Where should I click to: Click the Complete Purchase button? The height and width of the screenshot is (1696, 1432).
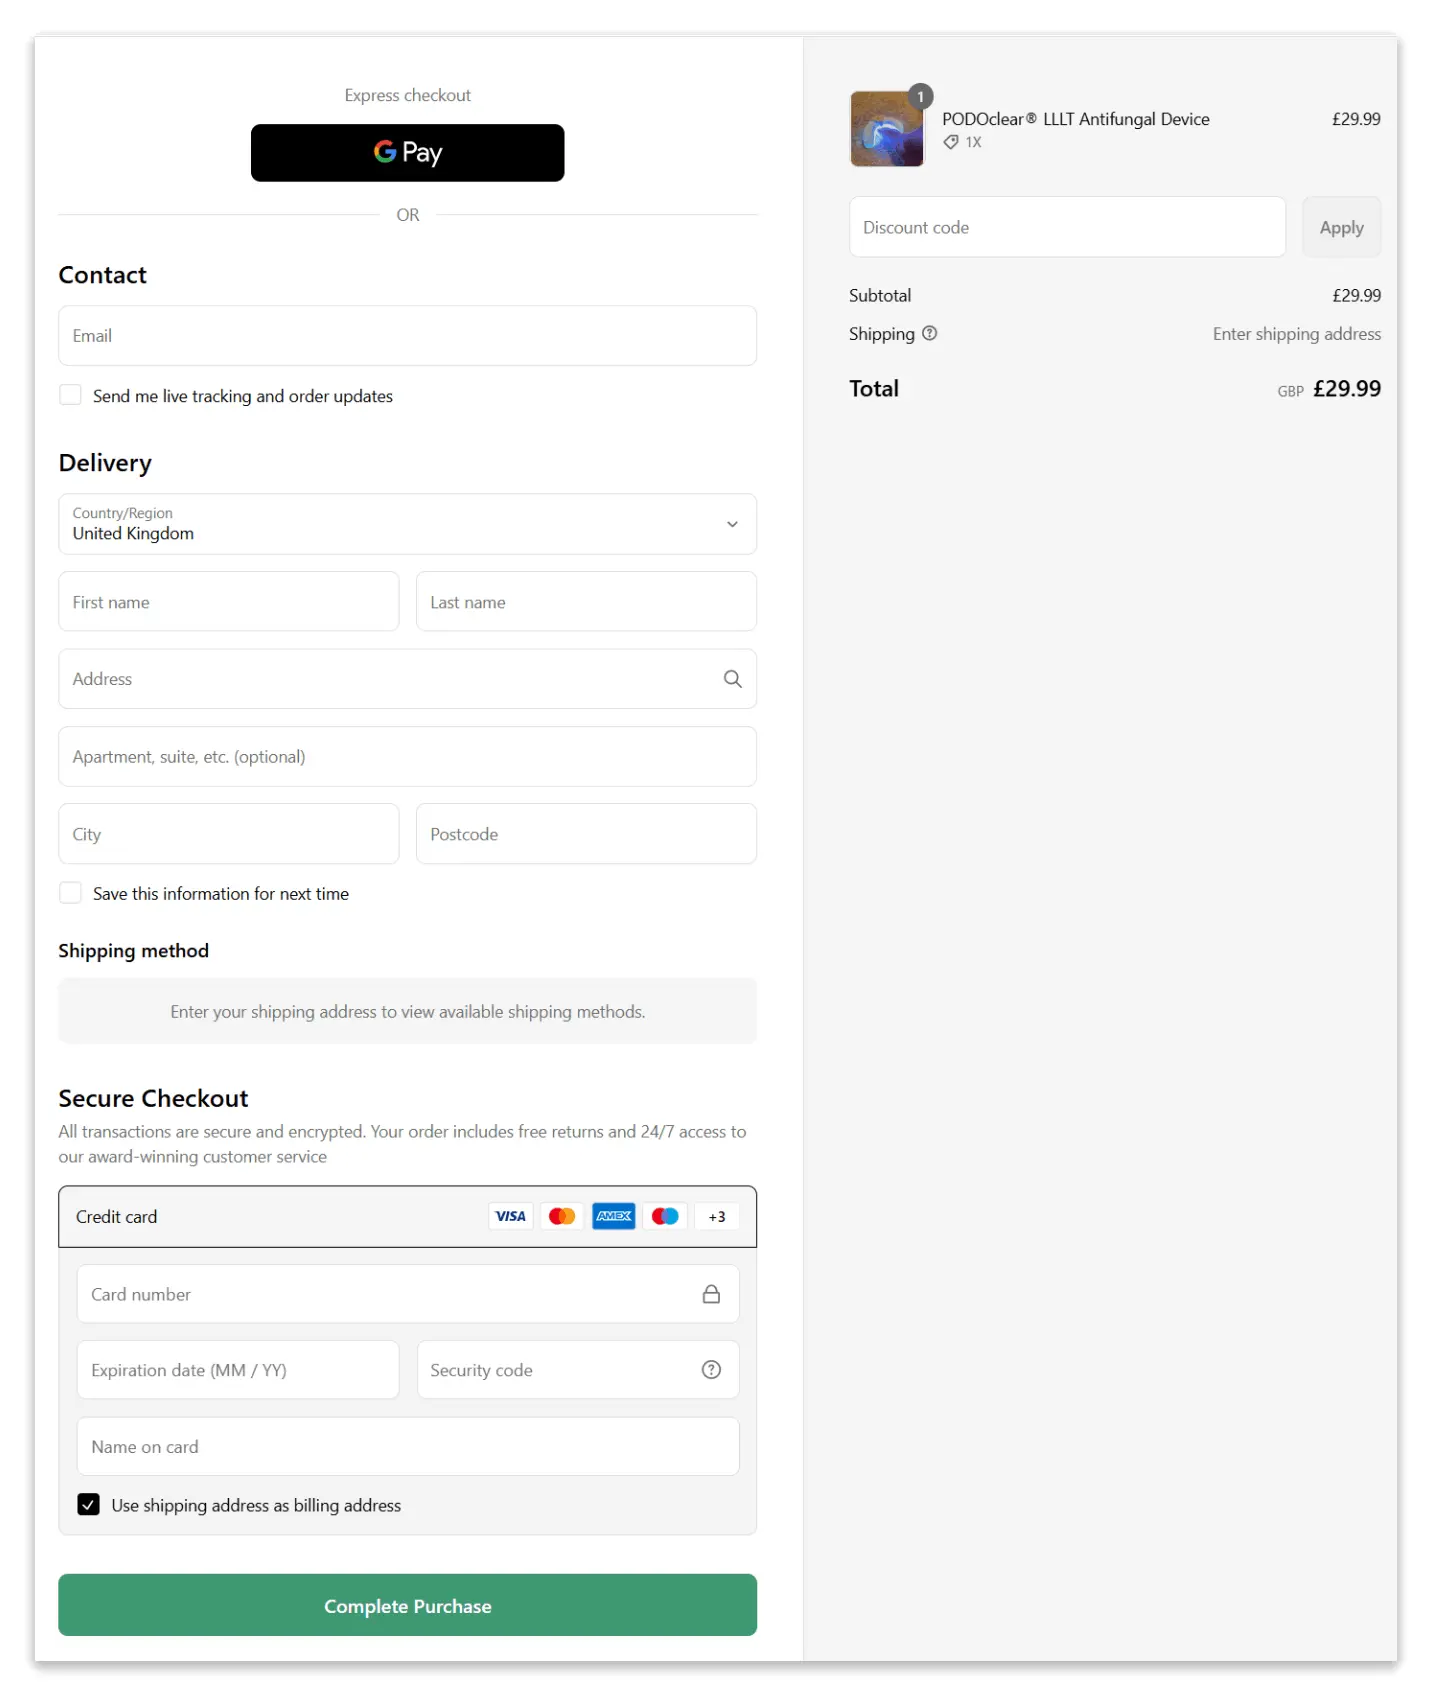tap(407, 1605)
